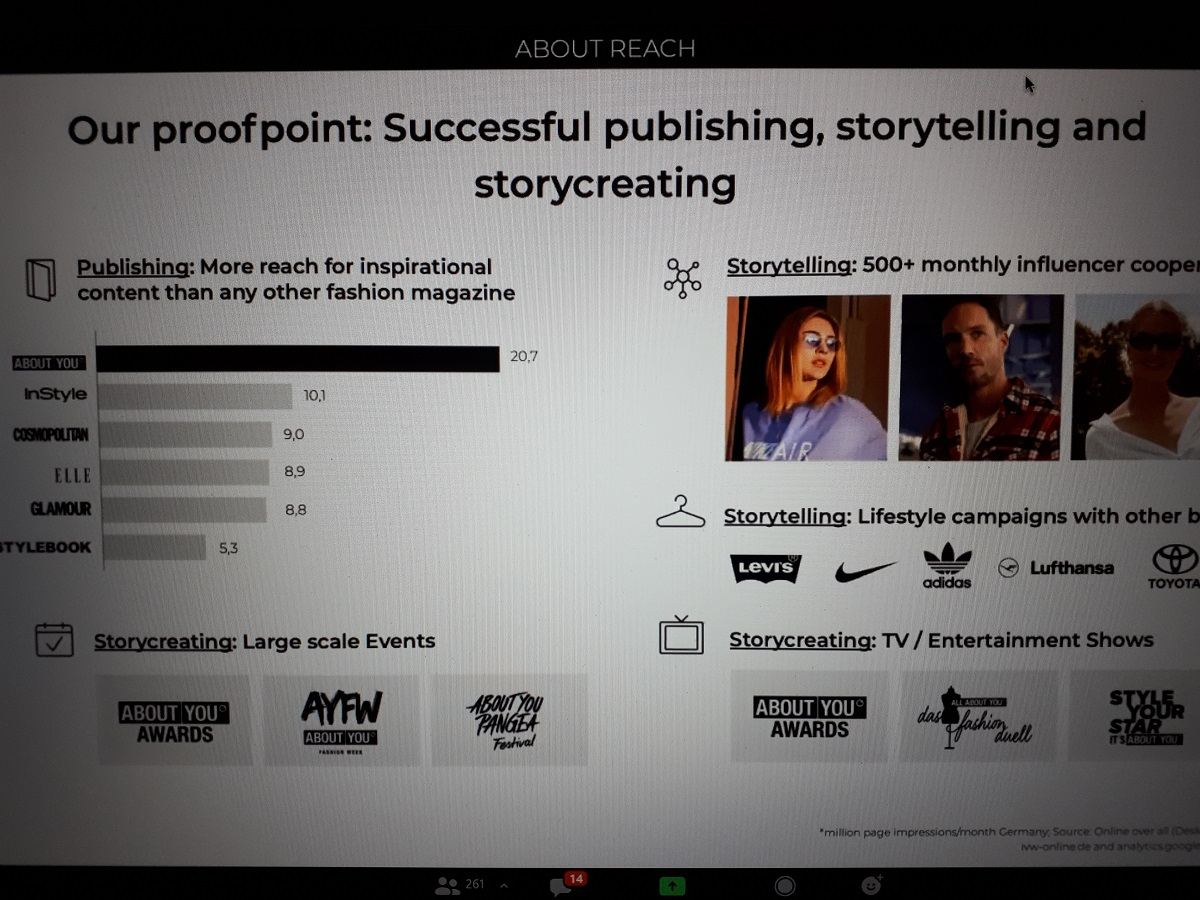Click the Levi's logo

(x=766, y=568)
